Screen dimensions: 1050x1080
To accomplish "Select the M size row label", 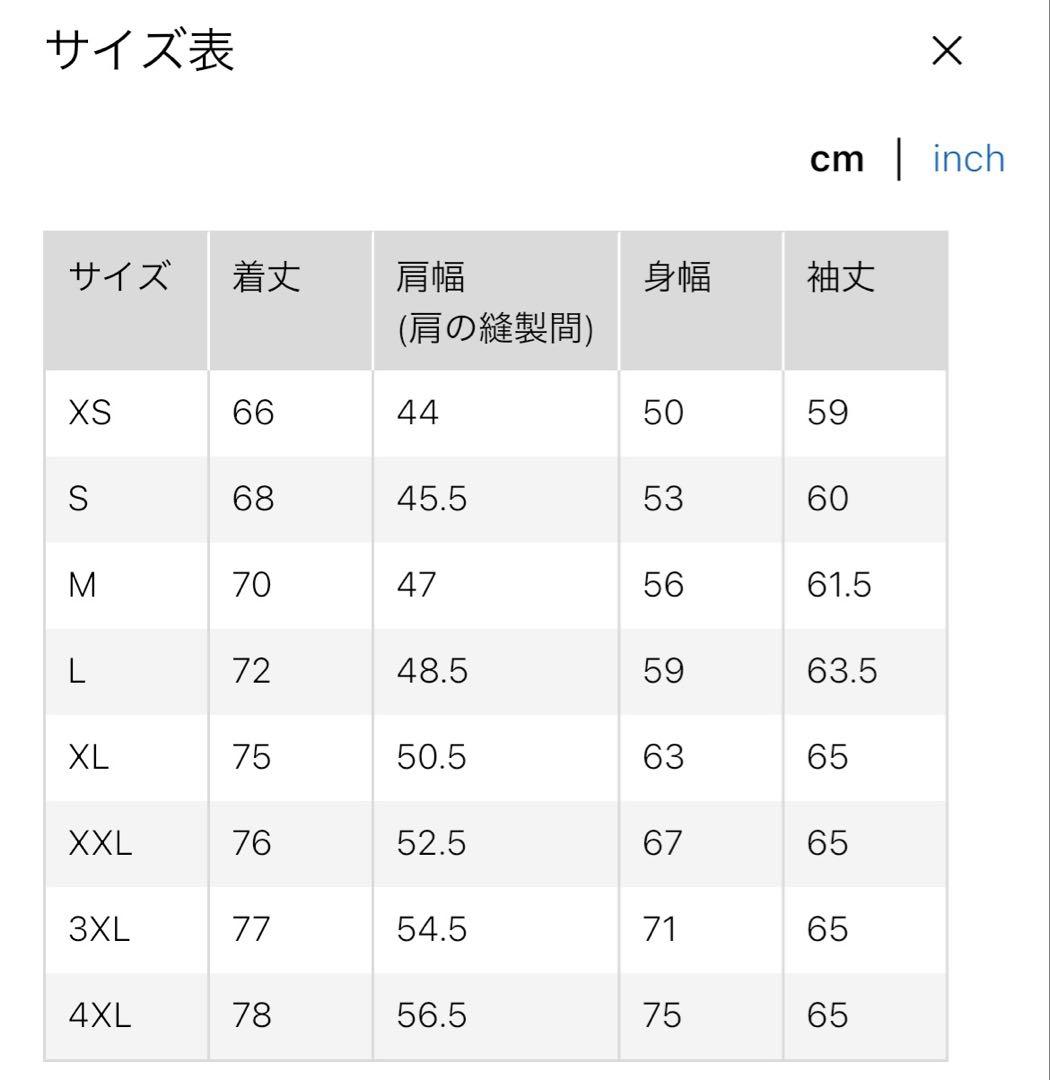I will coord(82,585).
